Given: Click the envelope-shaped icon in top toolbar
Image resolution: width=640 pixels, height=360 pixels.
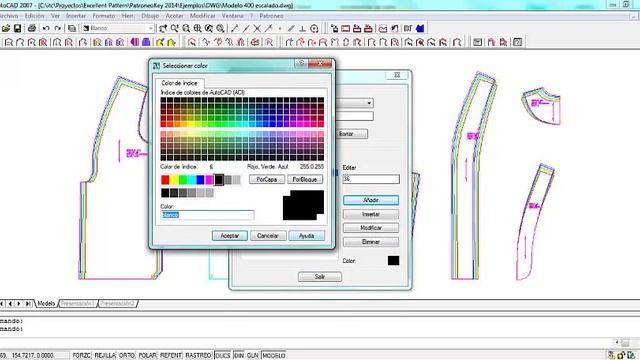Looking at the screenshot, I should click(x=382, y=28).
